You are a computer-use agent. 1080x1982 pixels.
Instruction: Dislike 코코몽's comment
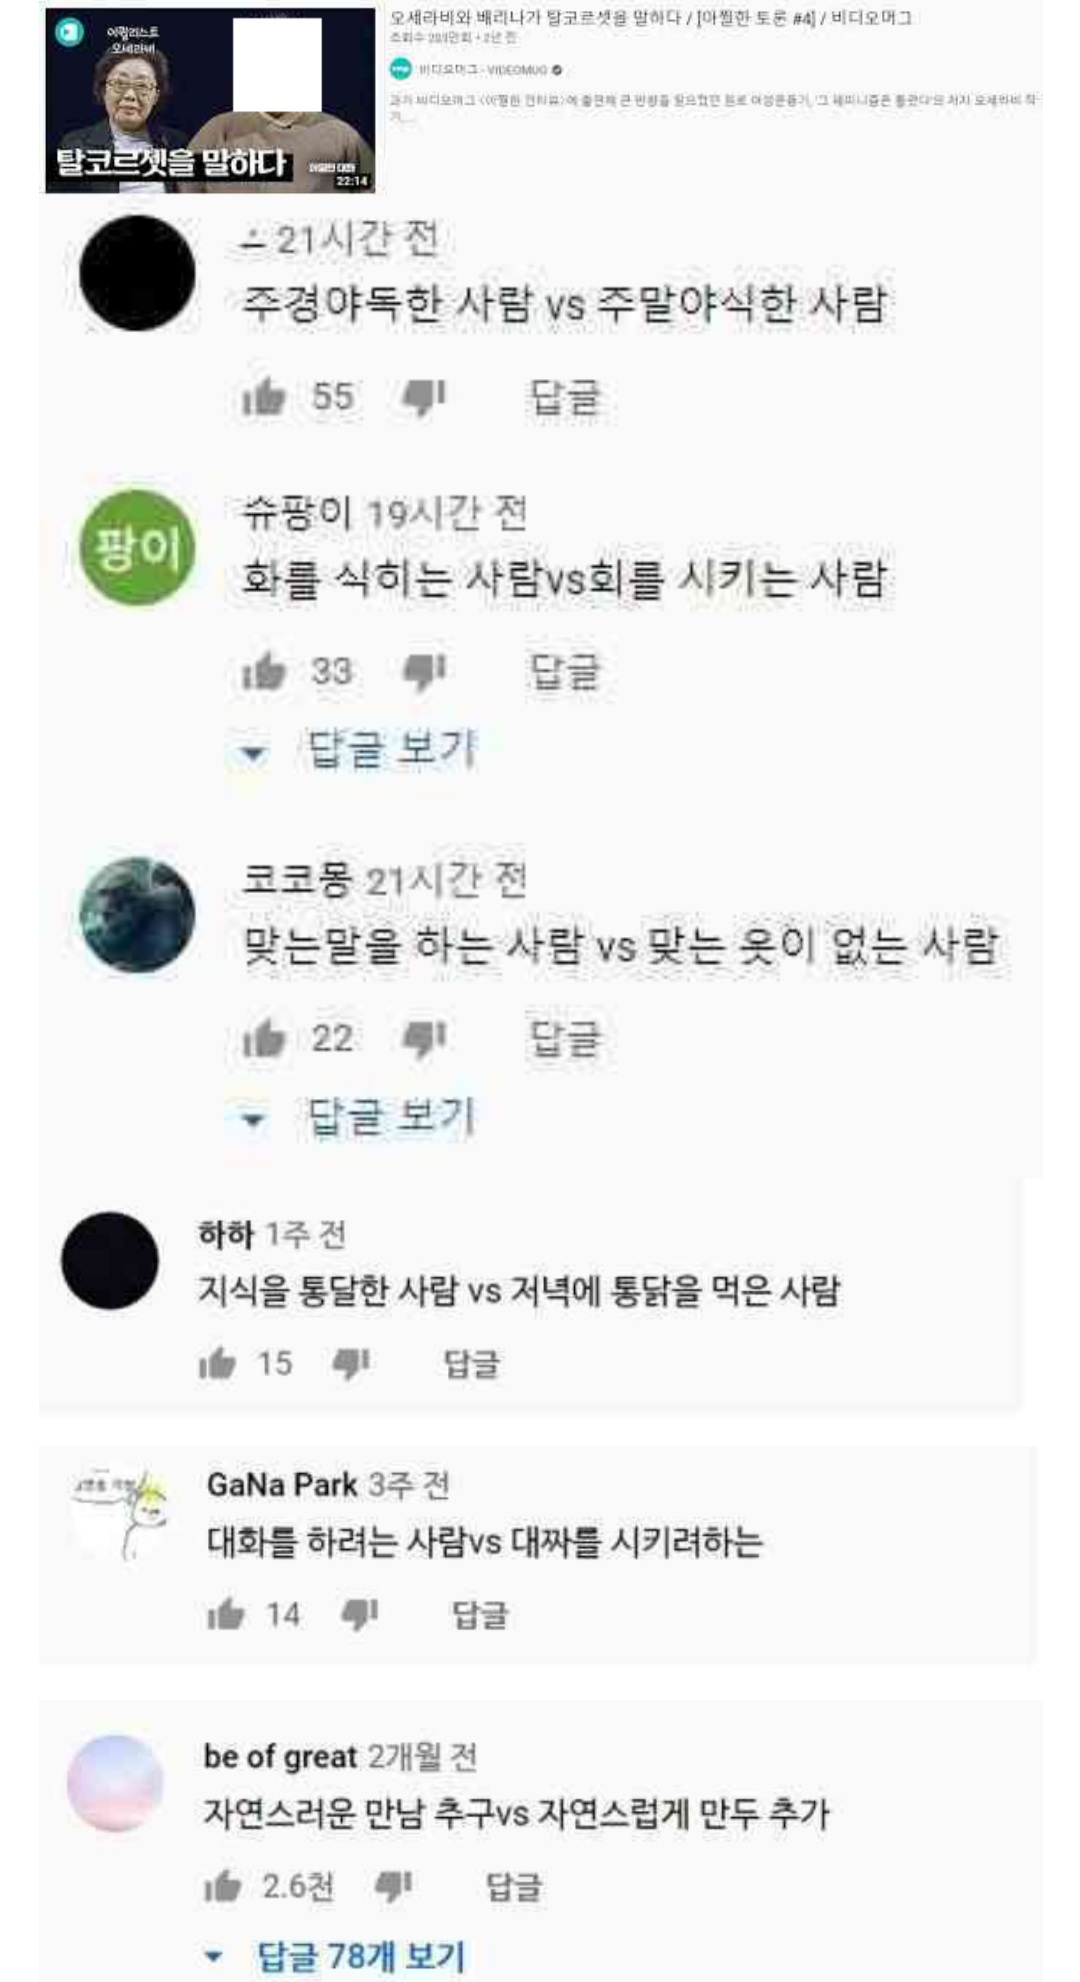[x=423, y=1038]
